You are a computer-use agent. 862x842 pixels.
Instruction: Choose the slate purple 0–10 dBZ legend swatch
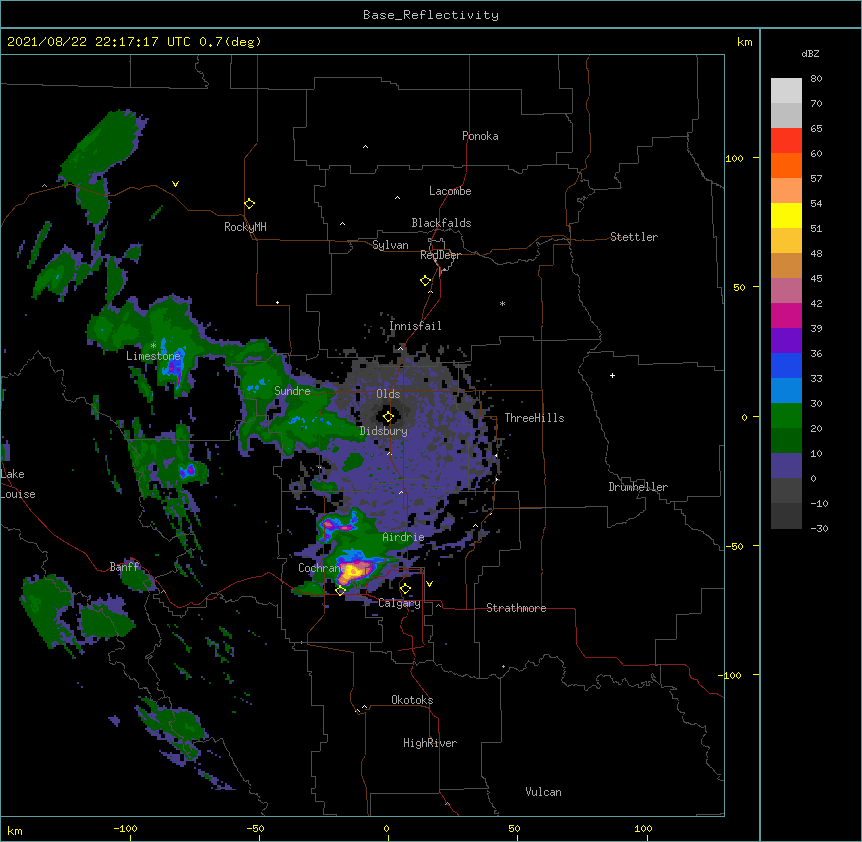click(786, 466)
